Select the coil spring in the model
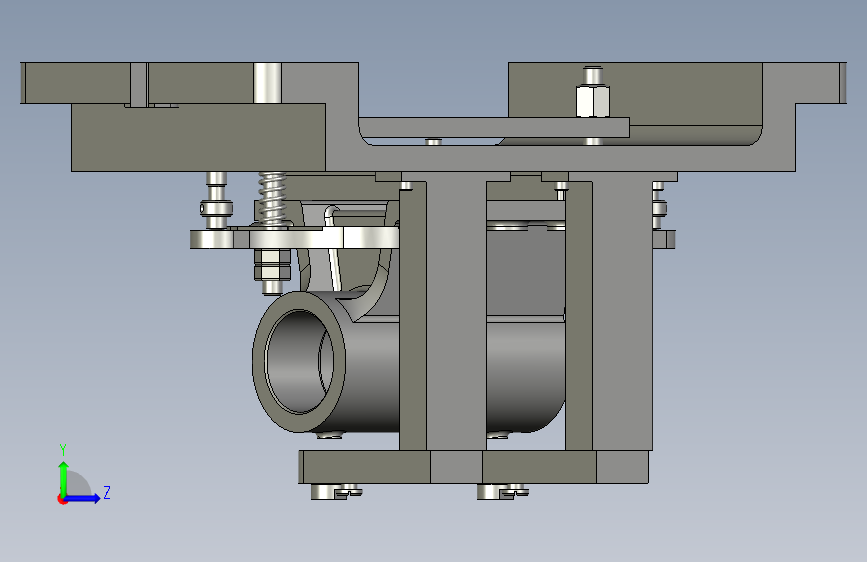867x562 pixels. coord(273,198)
